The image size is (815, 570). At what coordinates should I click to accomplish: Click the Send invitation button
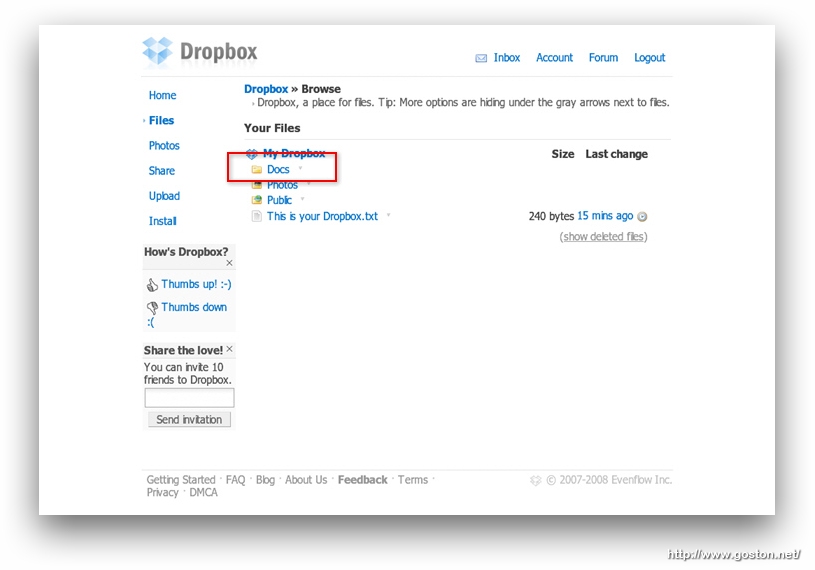(x=189, y=419)
